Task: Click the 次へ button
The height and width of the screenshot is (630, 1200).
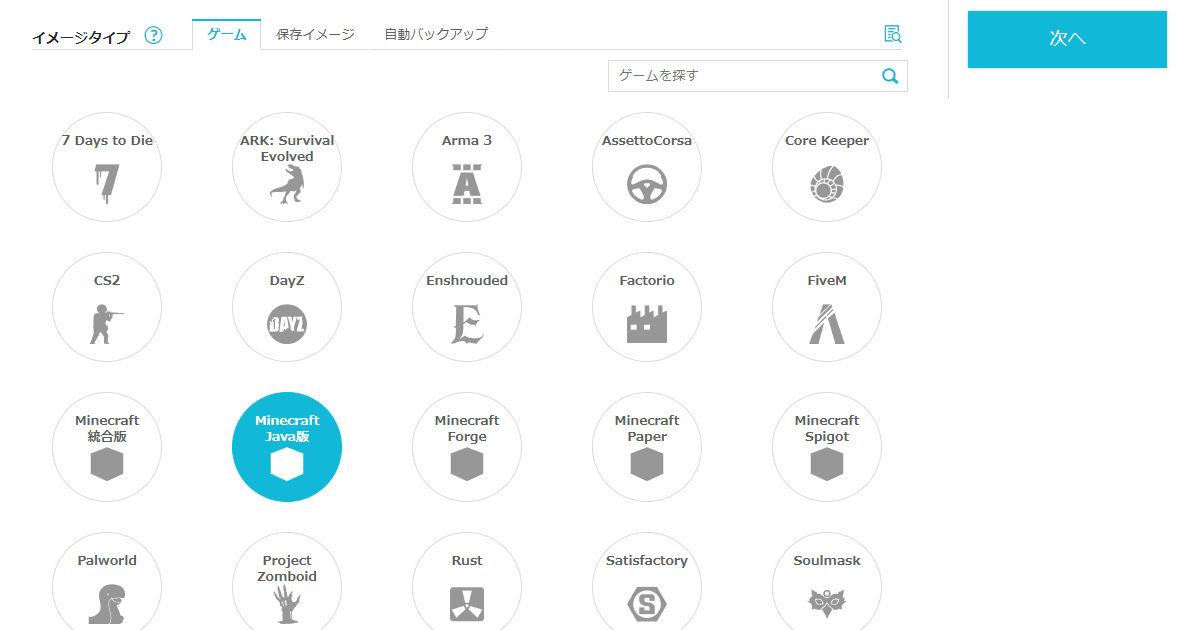Action: point(1067,39)
